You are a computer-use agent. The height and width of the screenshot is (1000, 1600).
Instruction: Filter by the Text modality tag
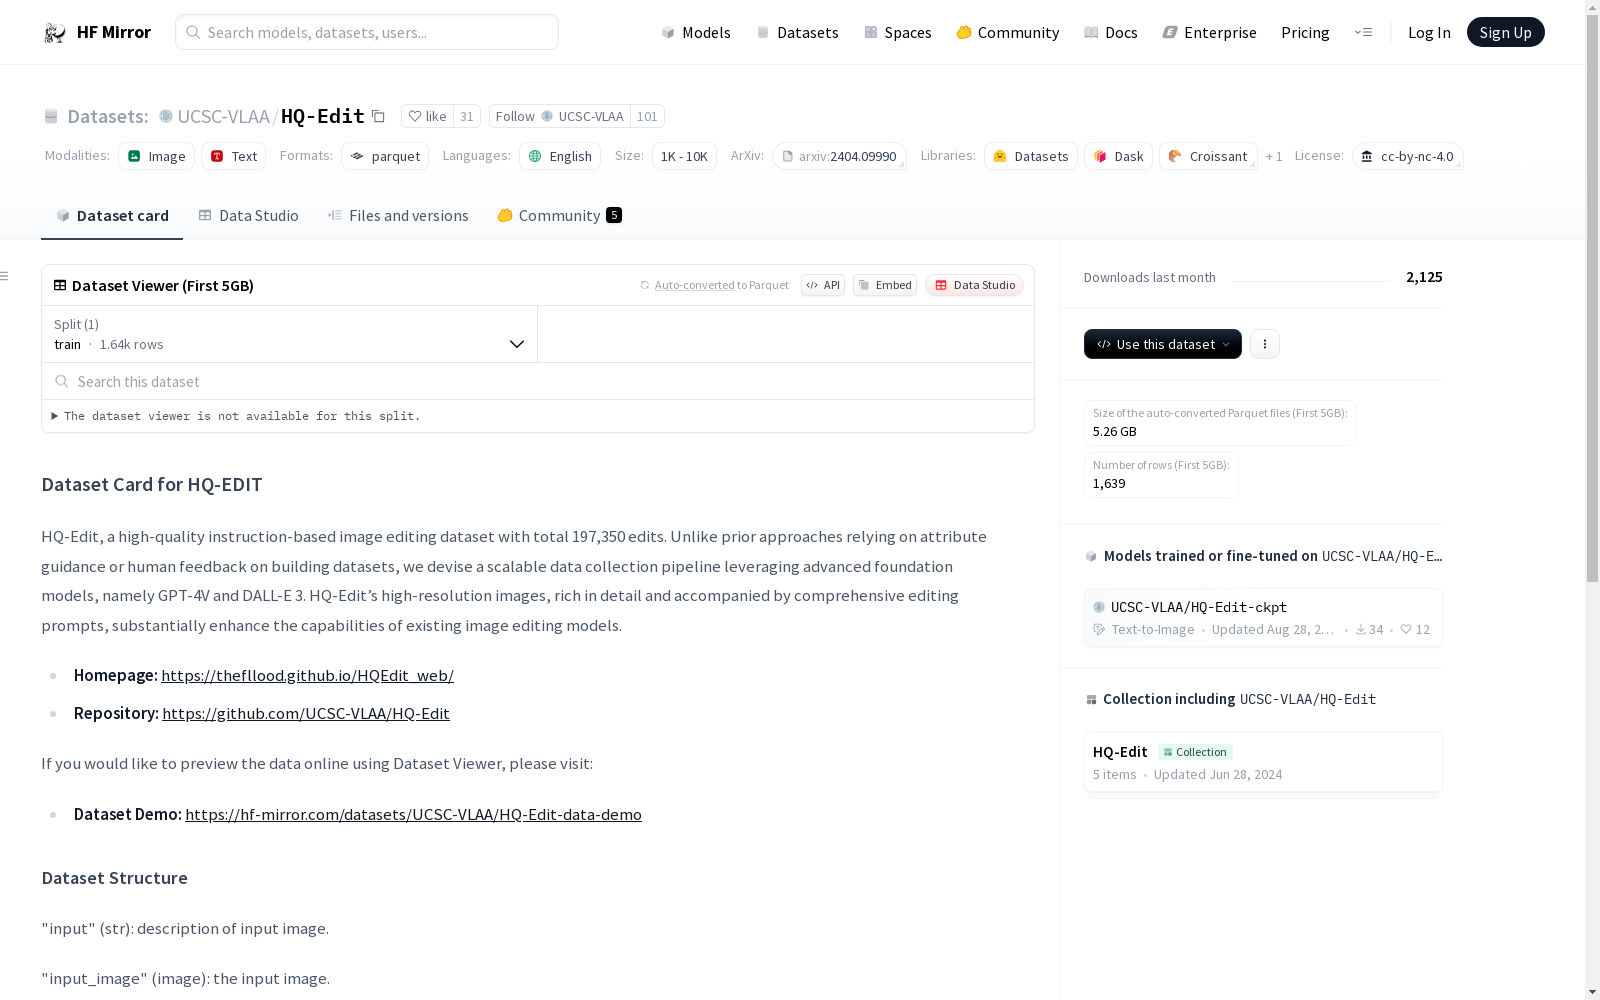coord(234,156)
